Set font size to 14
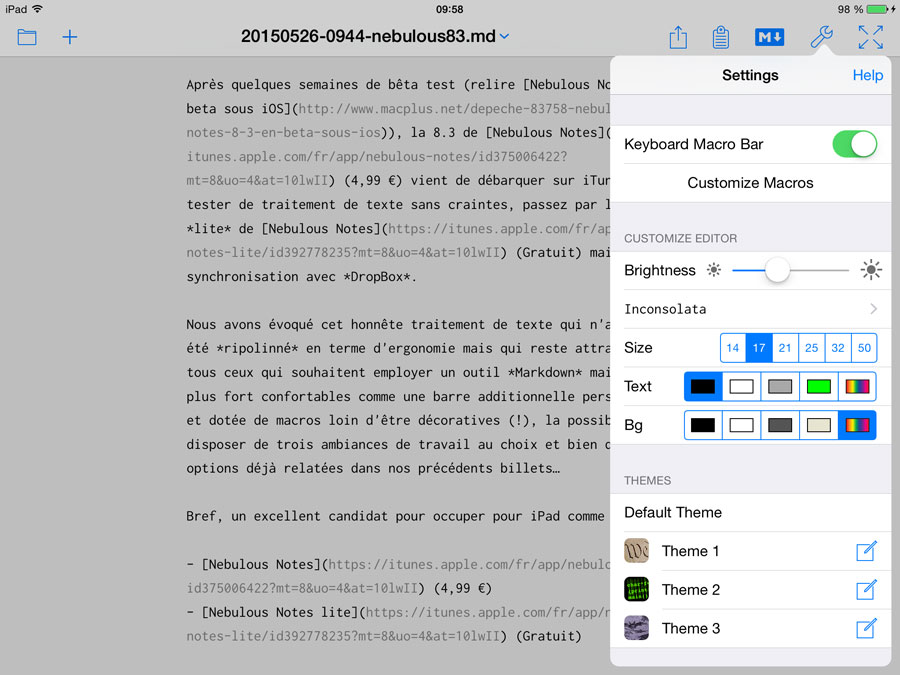This screenshot has width=900, height=675. 732,348
